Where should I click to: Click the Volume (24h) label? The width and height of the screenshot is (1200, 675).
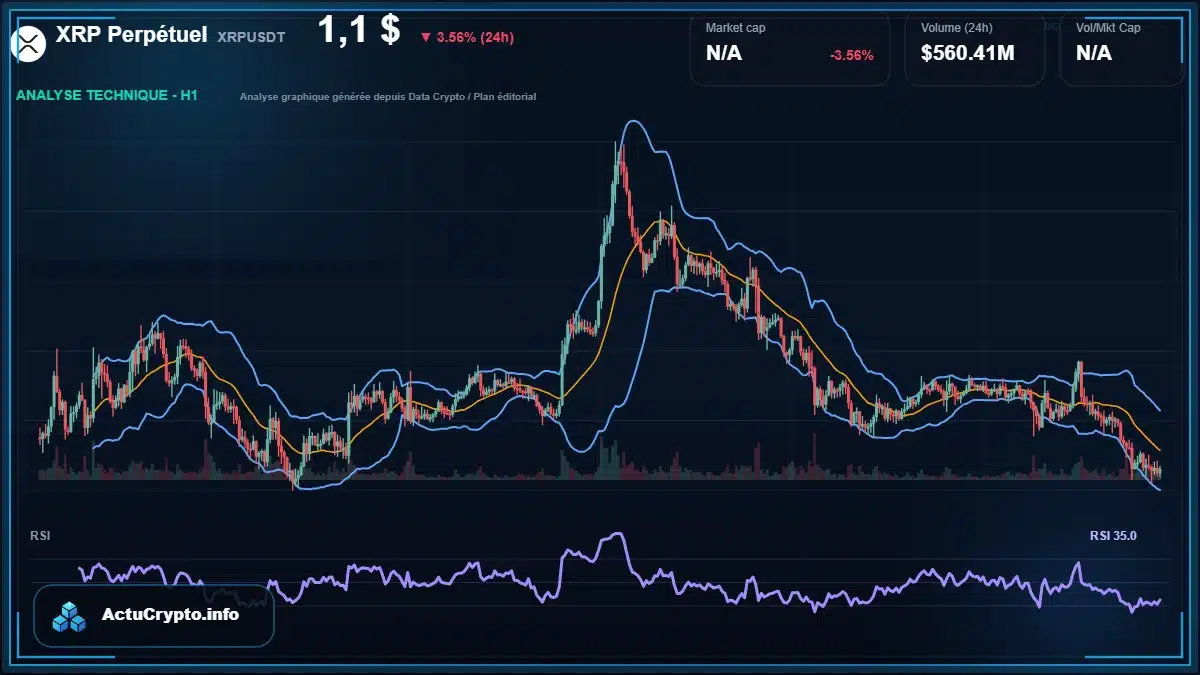957,28
